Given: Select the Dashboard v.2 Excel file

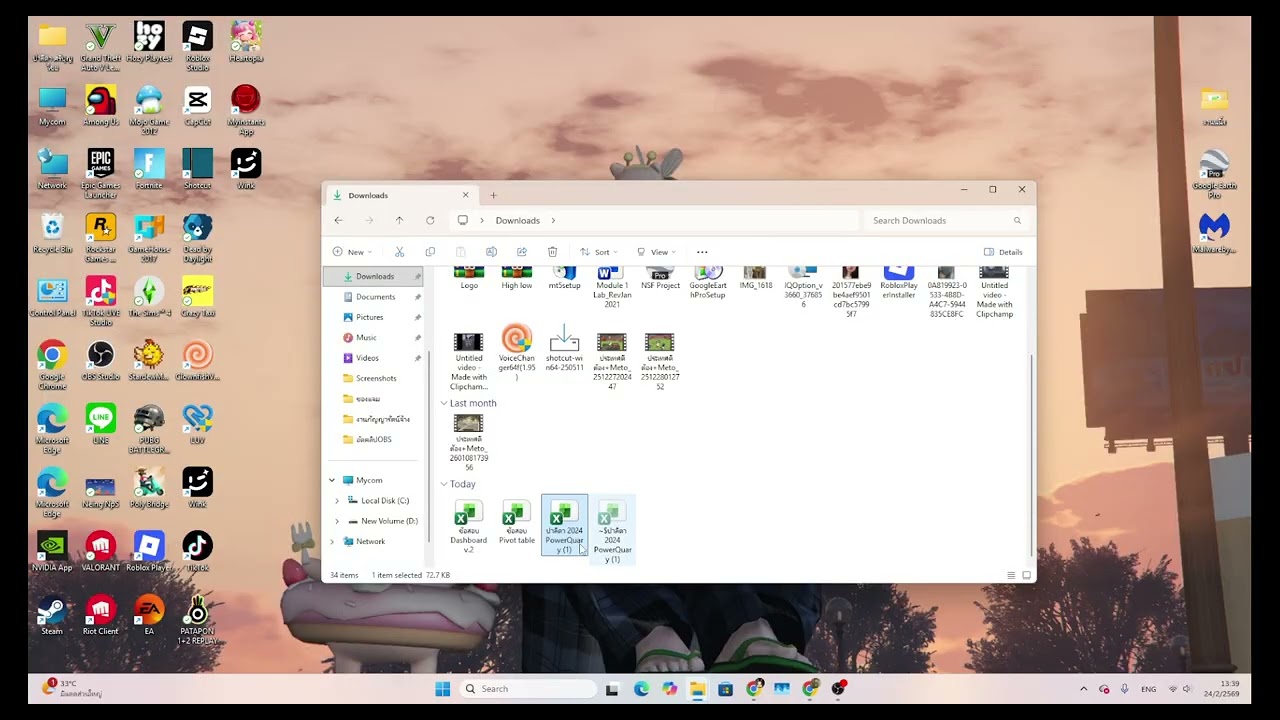Looking at the screenshot, I should click(468, 527).
